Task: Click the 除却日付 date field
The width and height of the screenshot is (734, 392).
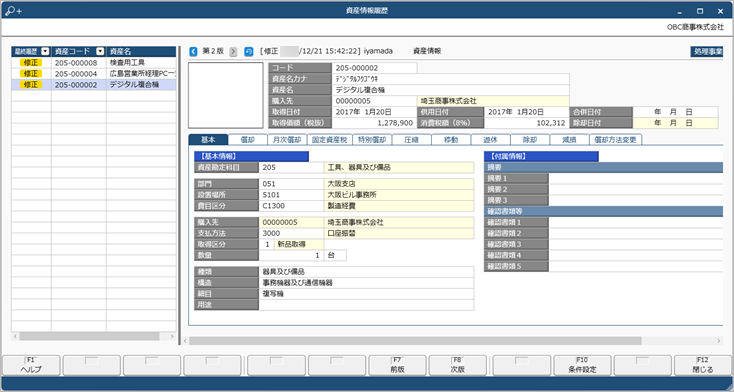Action: point(675,123)
